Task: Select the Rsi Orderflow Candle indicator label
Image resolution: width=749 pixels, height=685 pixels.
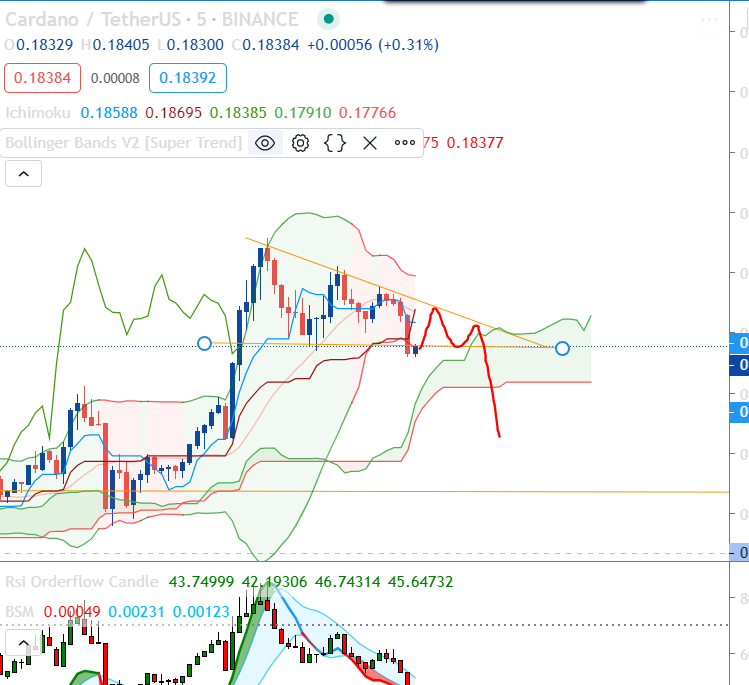Action: (x=82, y=581)
